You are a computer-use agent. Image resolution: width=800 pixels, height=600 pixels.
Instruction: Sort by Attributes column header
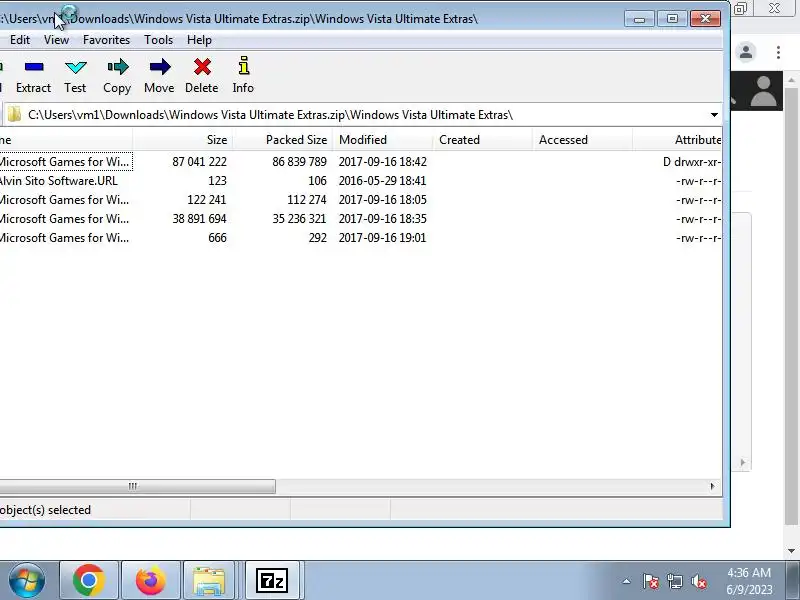pos(678,140)
